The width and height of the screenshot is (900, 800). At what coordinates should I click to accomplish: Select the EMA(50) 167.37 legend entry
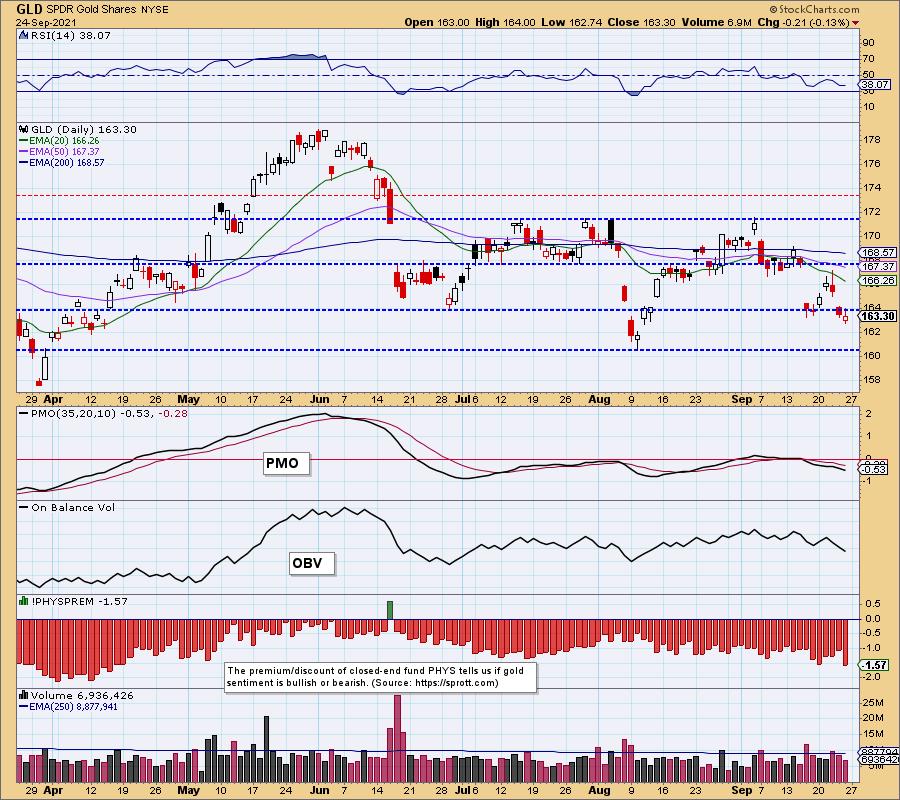[x=59, y=152]
